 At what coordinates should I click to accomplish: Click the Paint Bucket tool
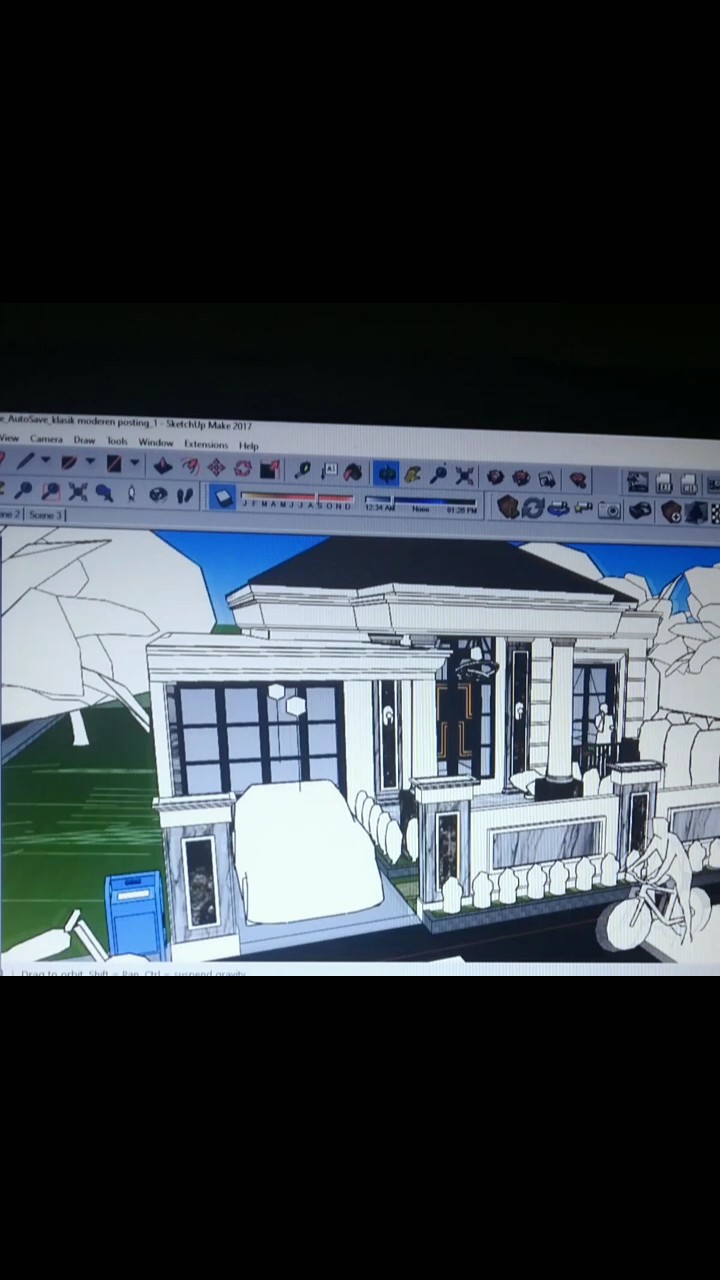pos(353,472)
